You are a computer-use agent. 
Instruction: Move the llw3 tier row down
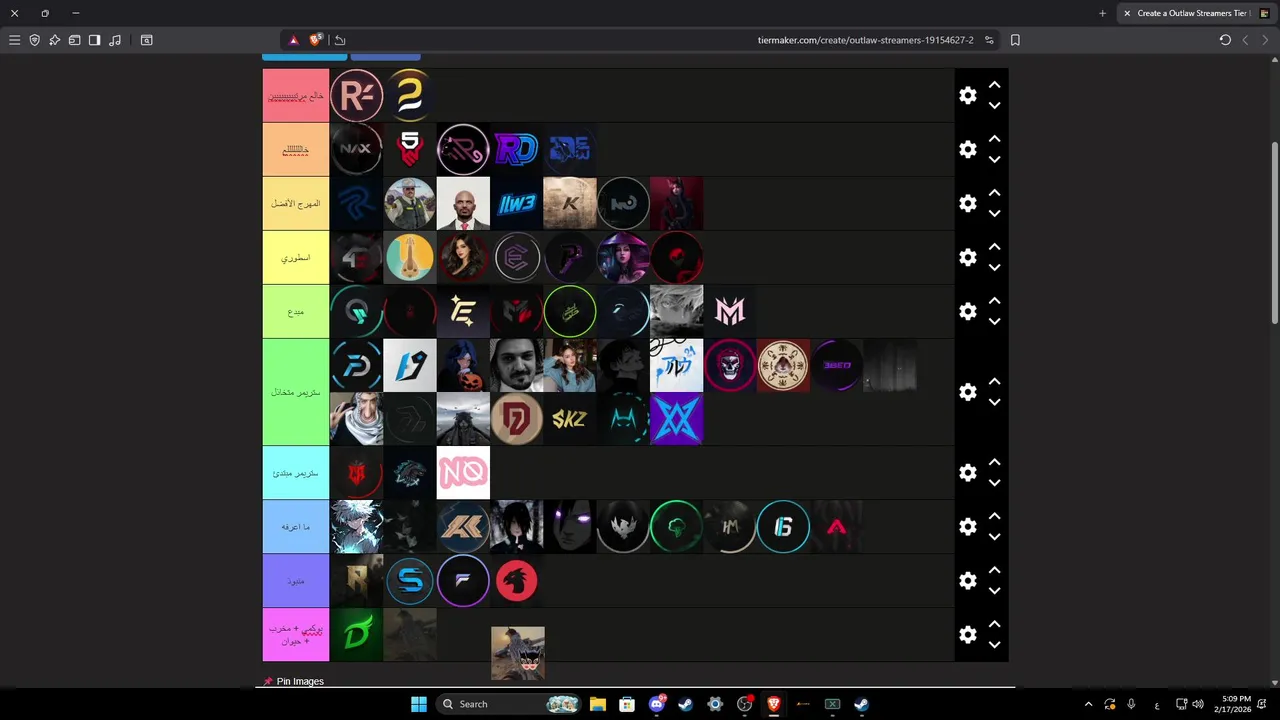coord(994,213)
